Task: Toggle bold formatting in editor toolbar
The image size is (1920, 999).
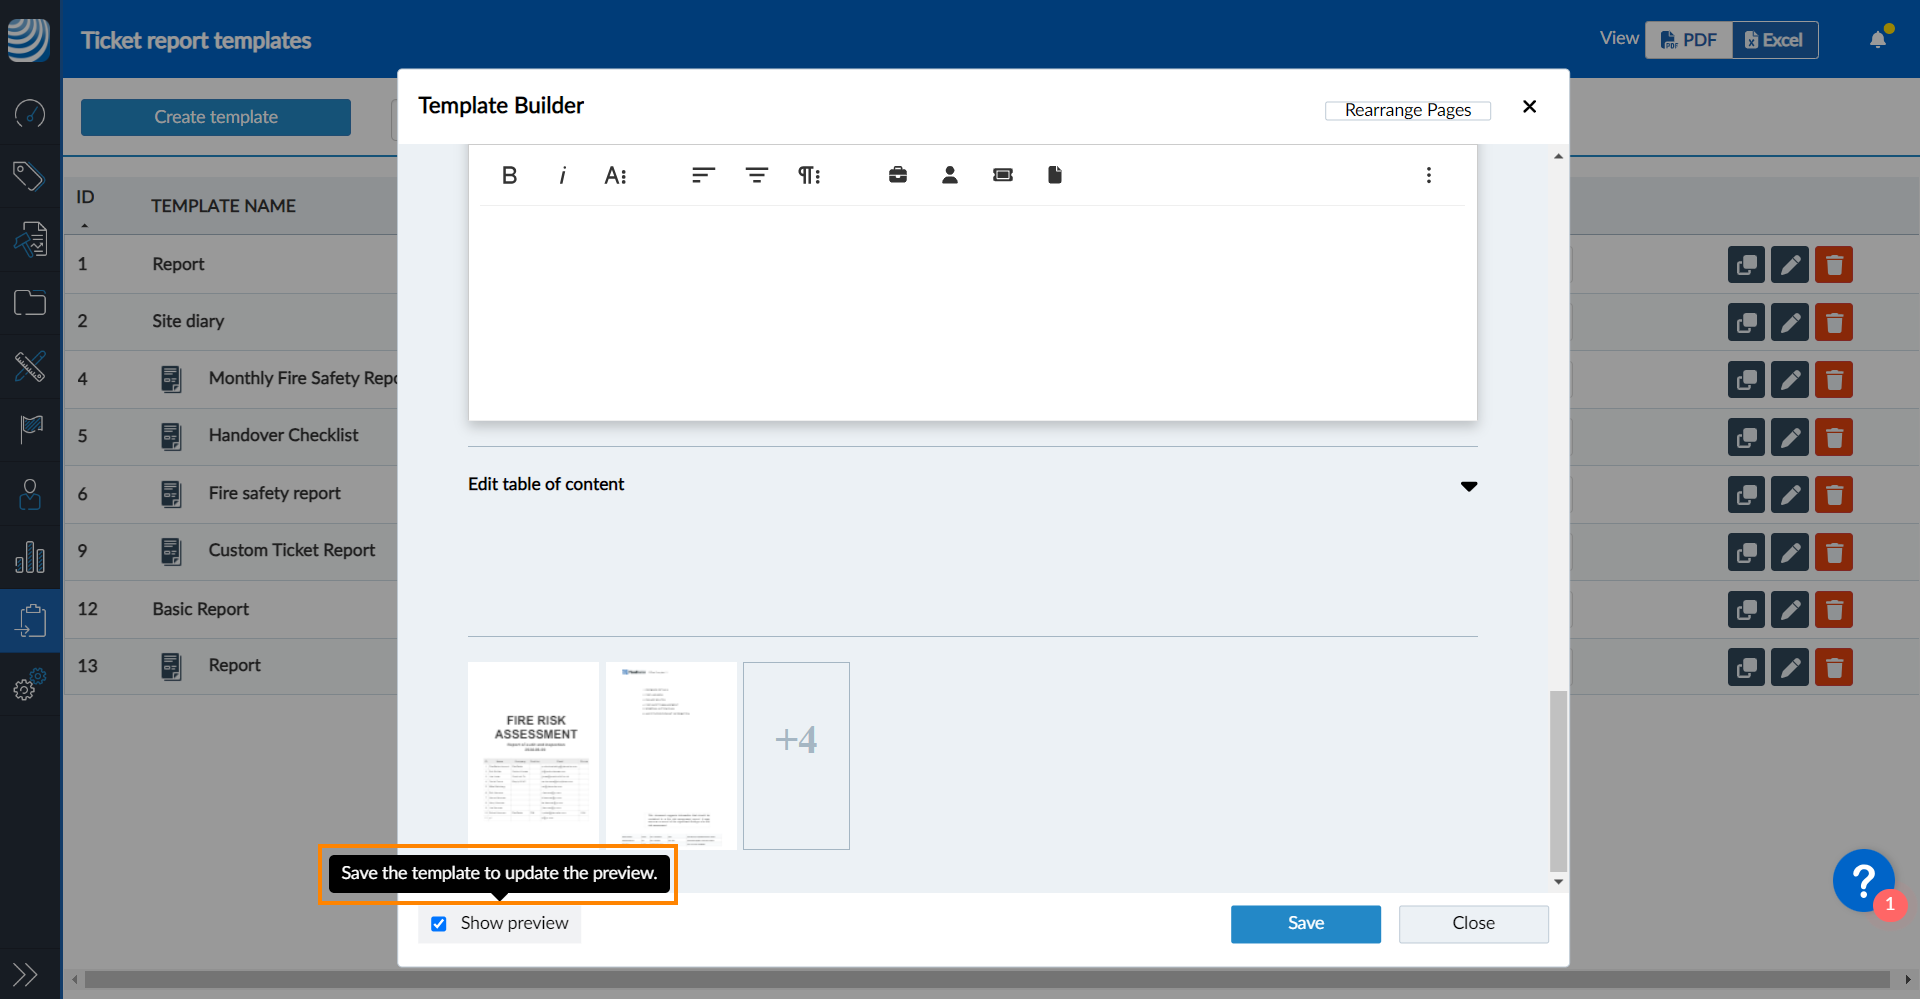Action: coord(509,176)
